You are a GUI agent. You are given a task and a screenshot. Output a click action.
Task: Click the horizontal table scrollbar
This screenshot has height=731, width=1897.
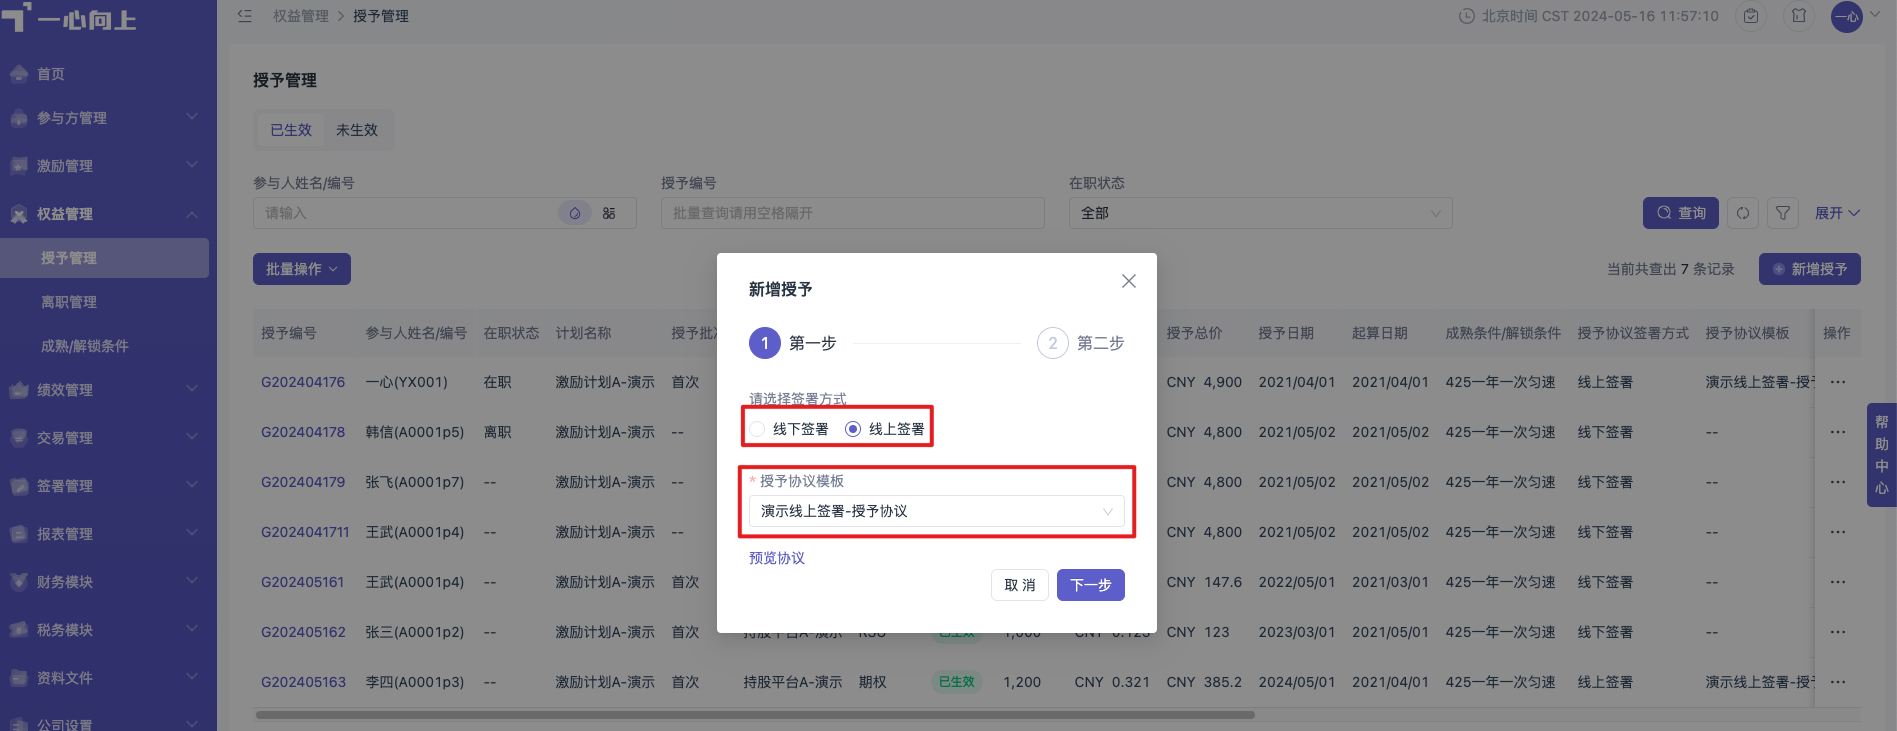coord(755,715)
